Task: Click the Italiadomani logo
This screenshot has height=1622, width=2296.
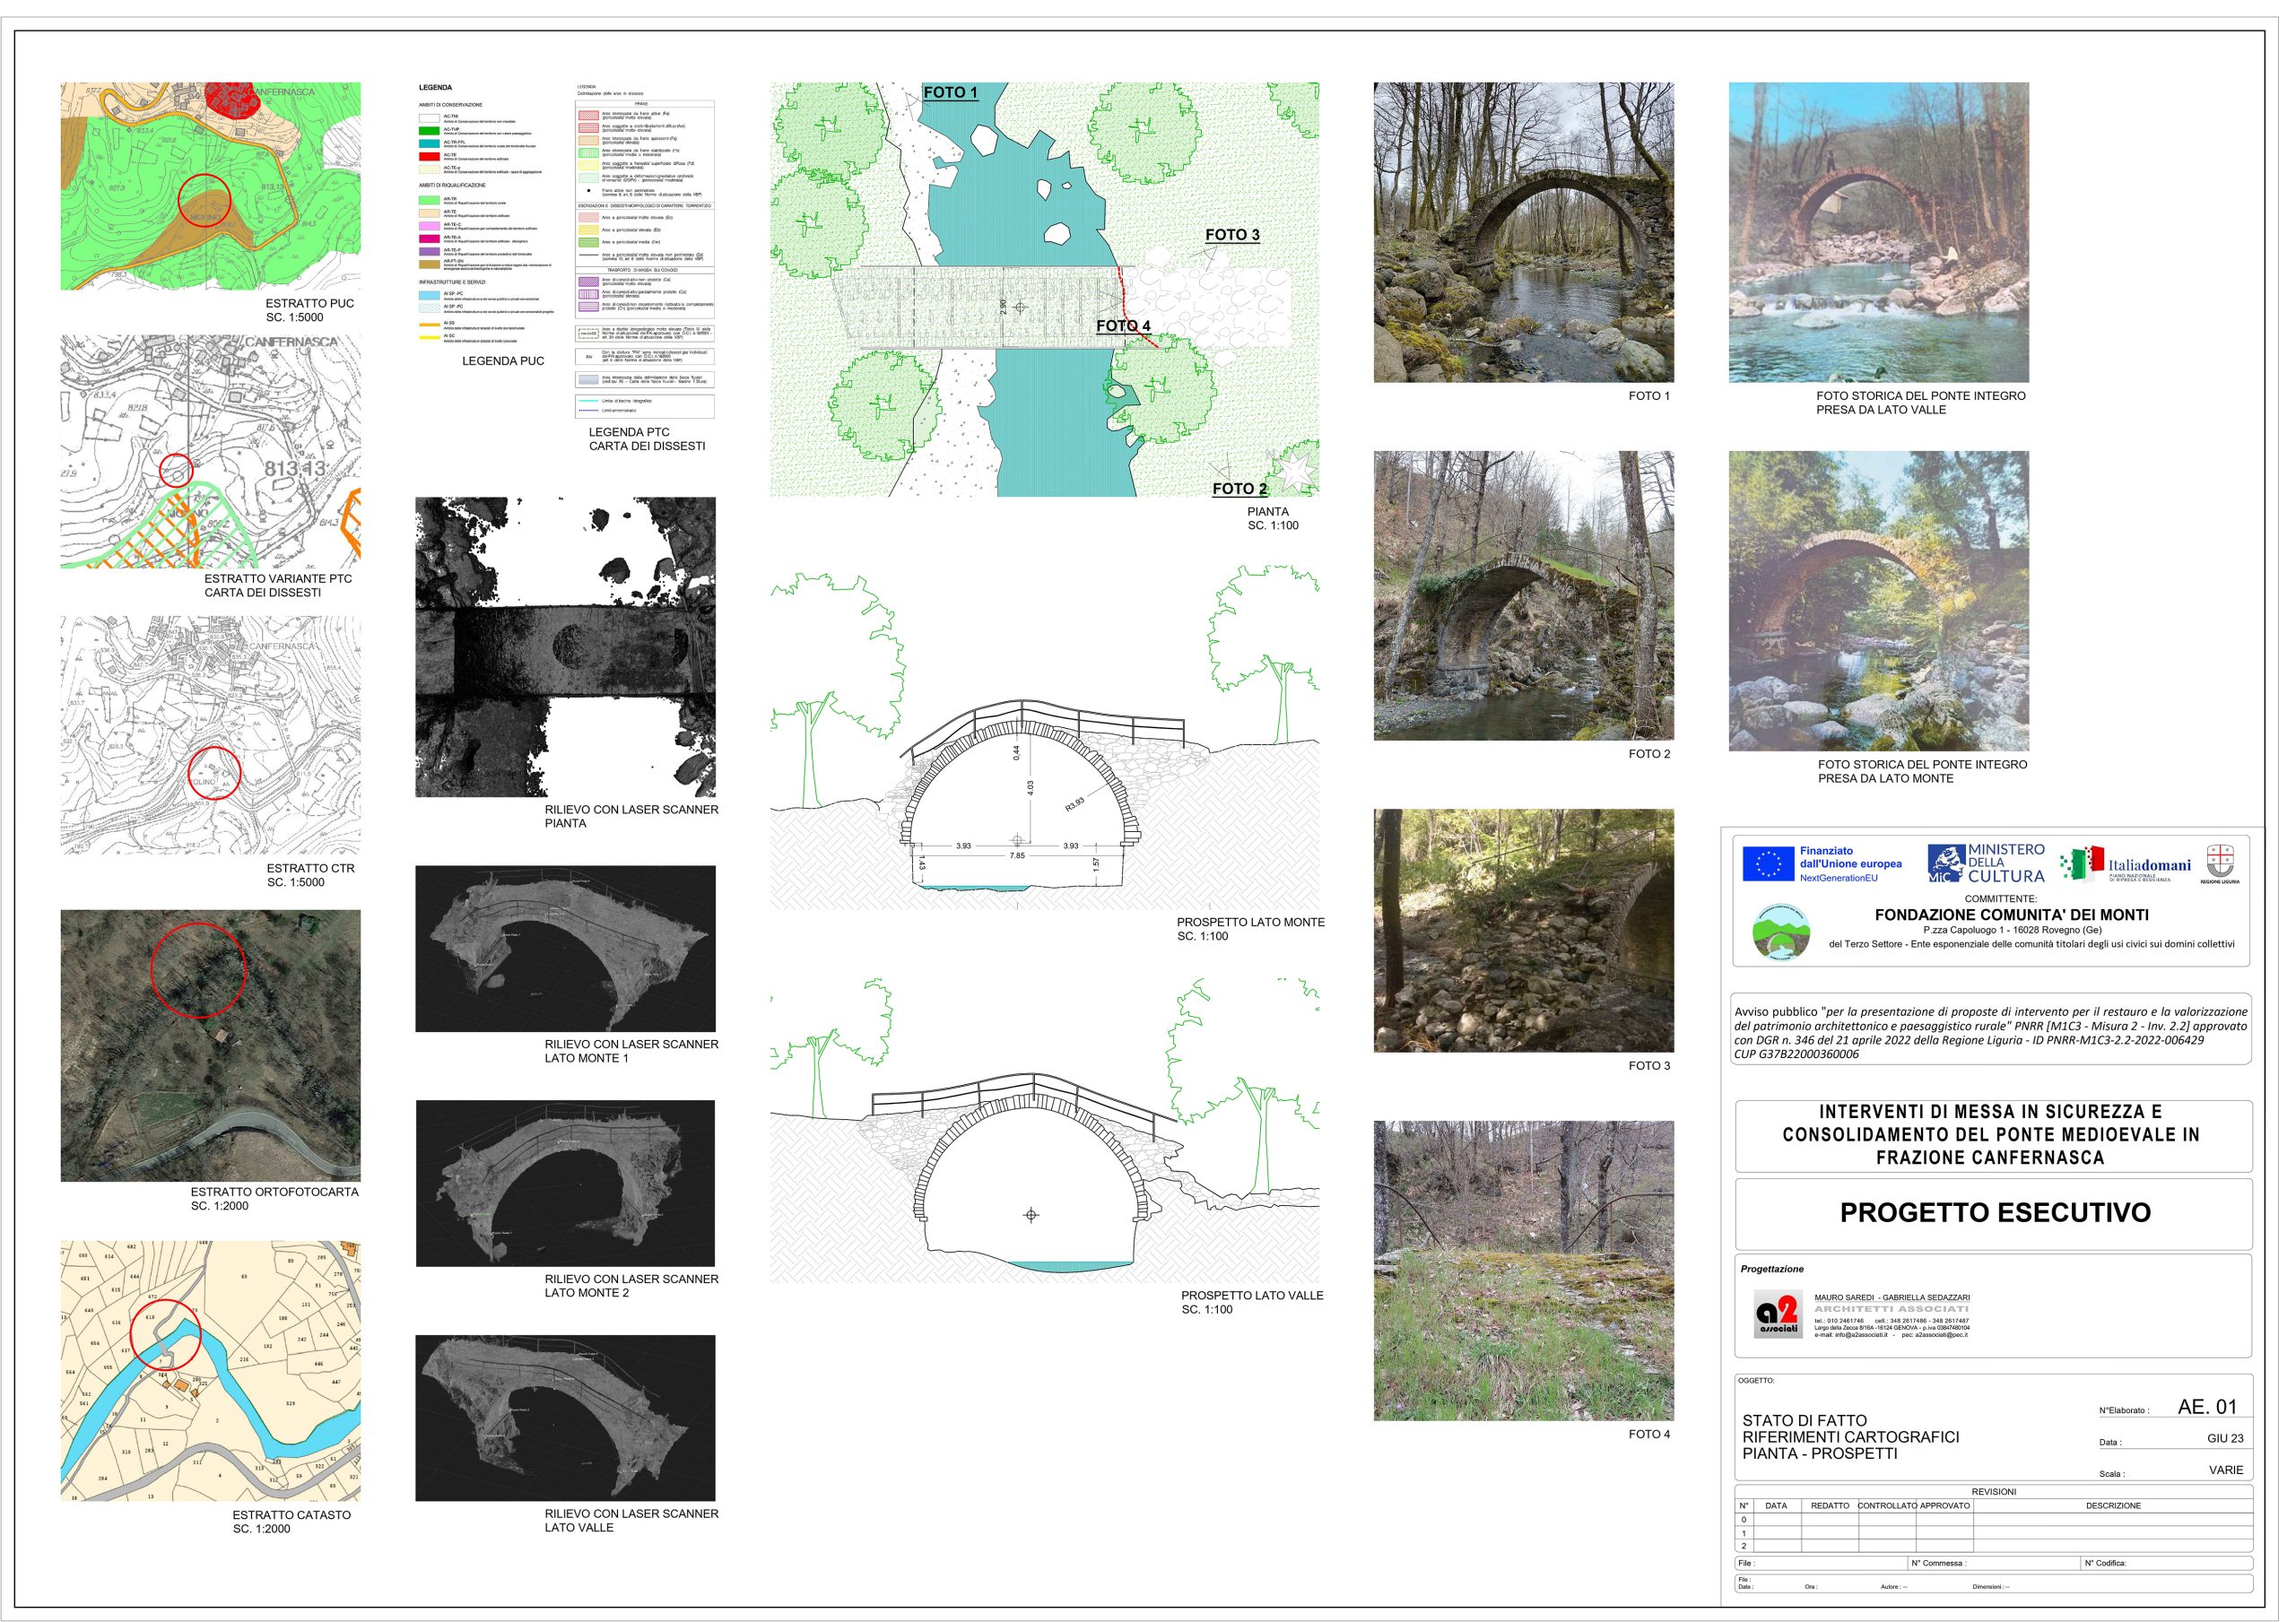Action: pyautogui.click(x=2125, y=864)
